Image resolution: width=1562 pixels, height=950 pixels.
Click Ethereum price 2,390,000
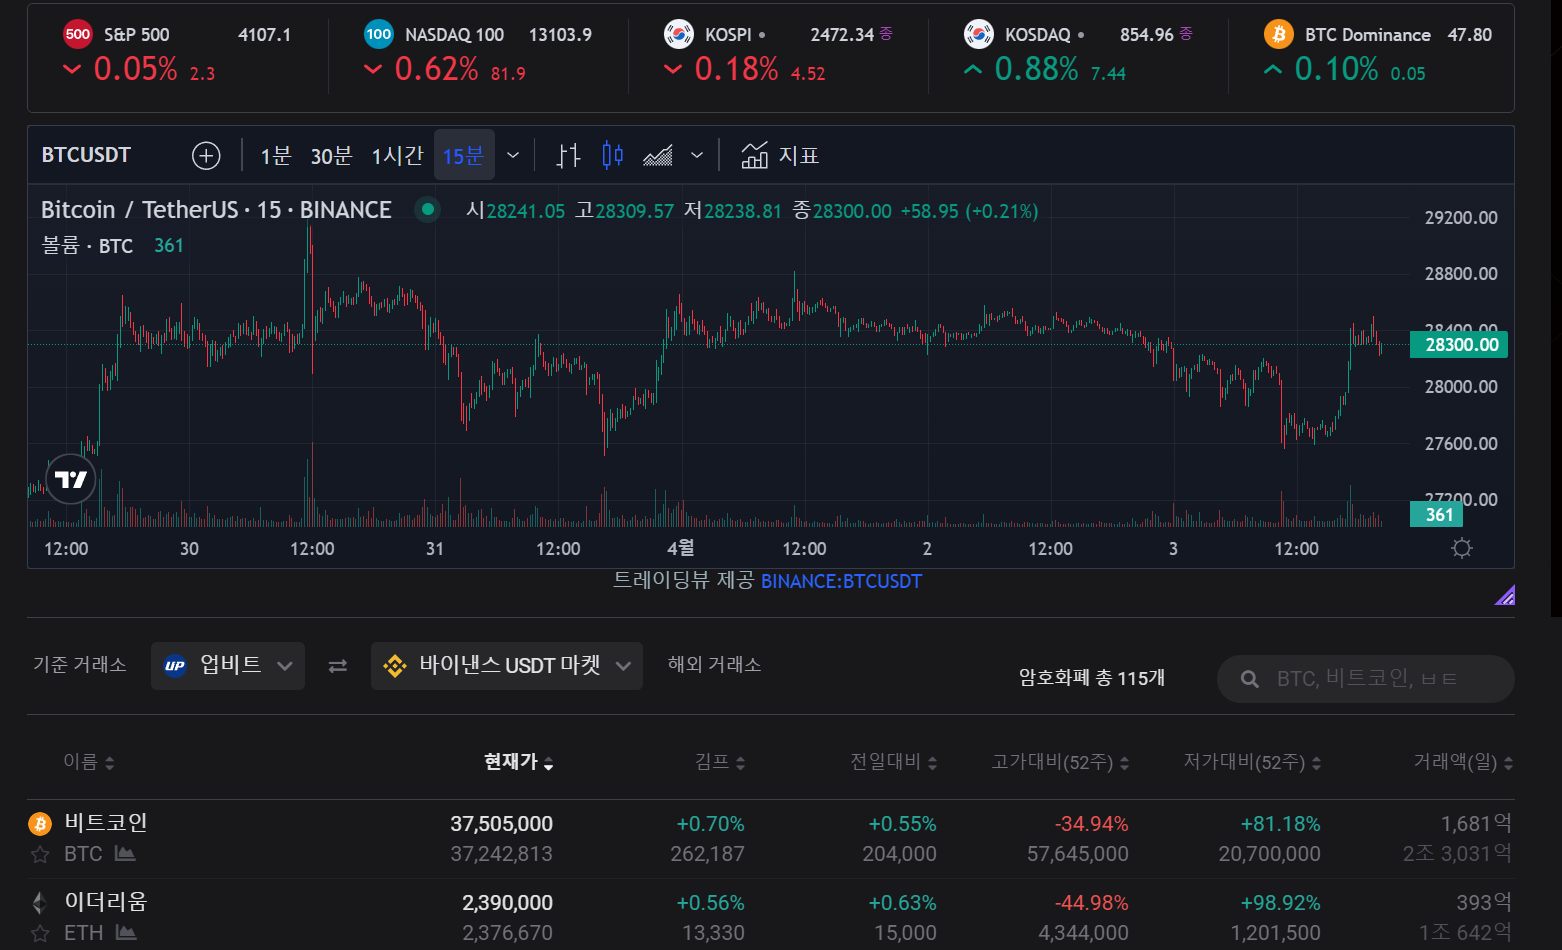click(507, 903)
